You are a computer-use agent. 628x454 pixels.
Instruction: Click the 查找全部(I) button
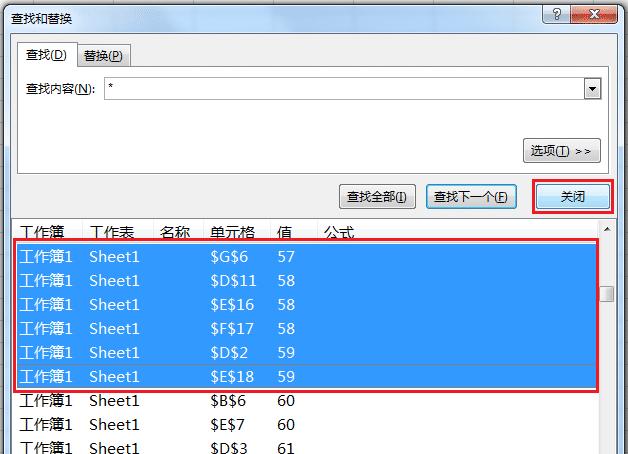coord(377,197)
